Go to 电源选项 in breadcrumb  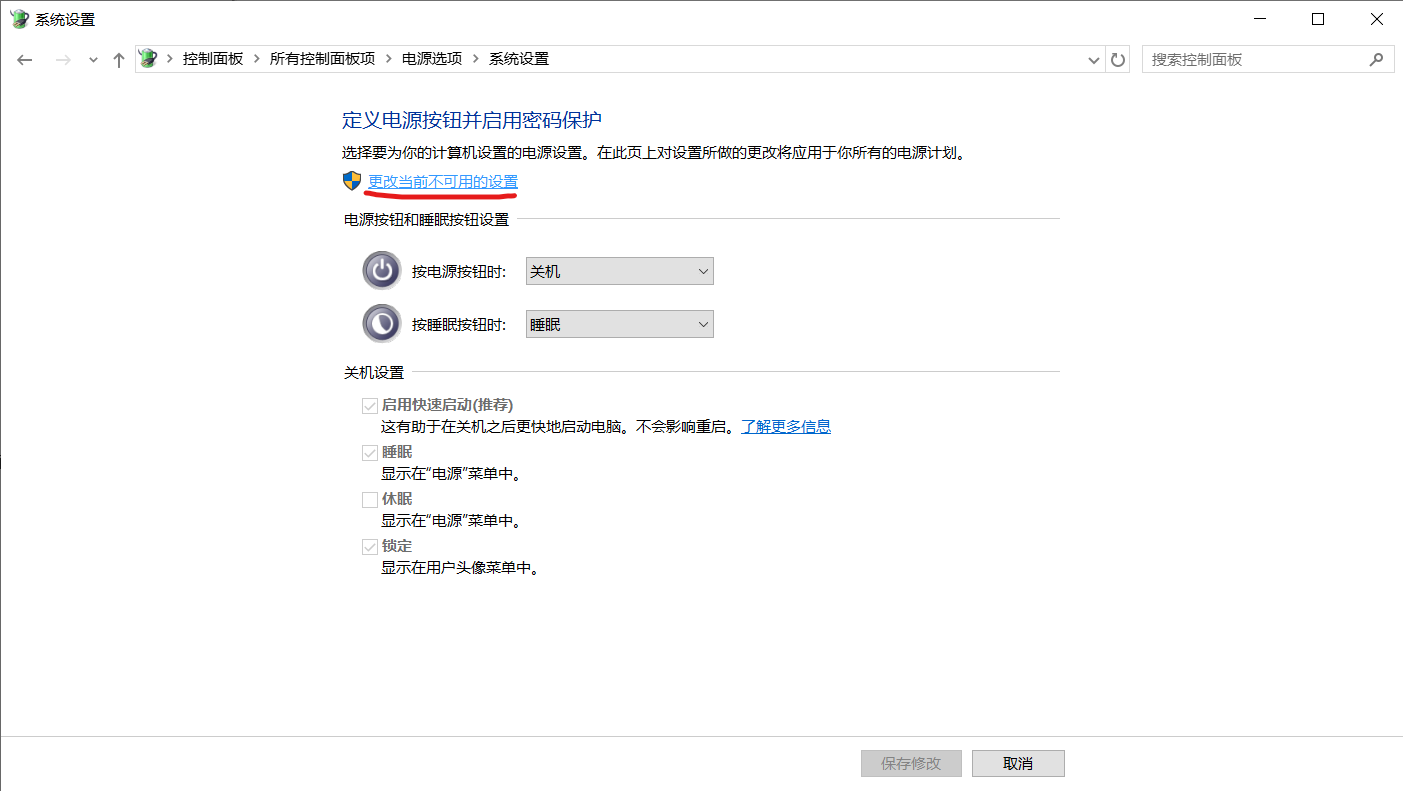tap(432, 59)
